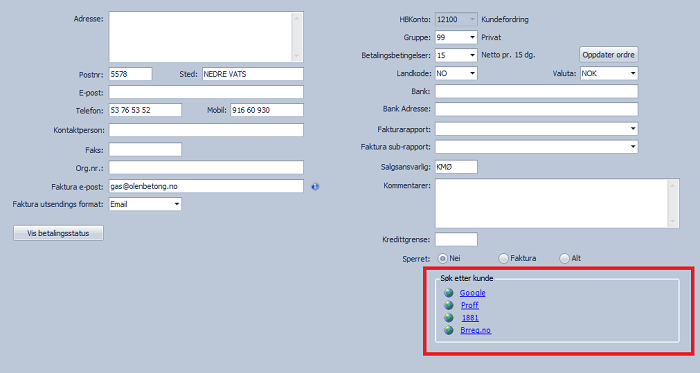Open the 1881 search link

pos(470,318)
